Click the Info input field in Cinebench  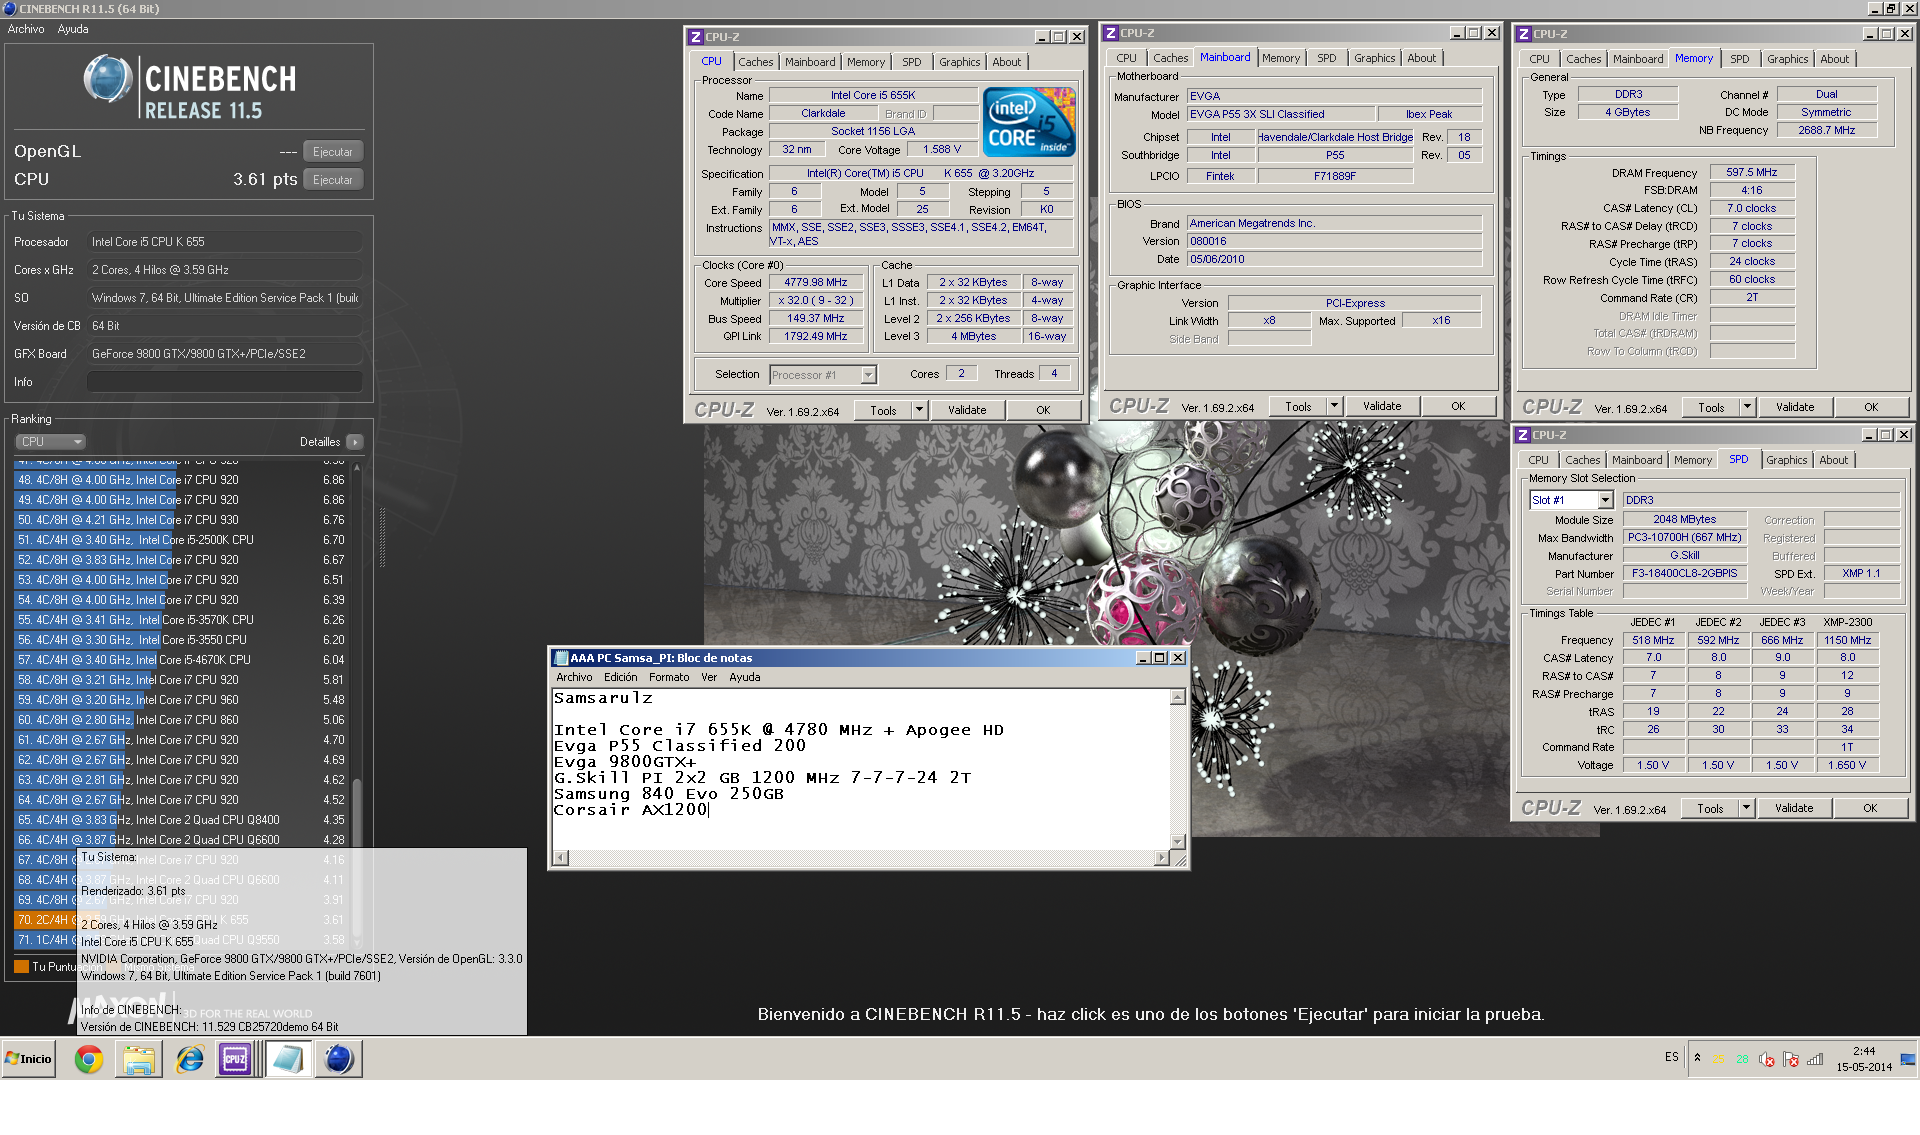[224, 382]
